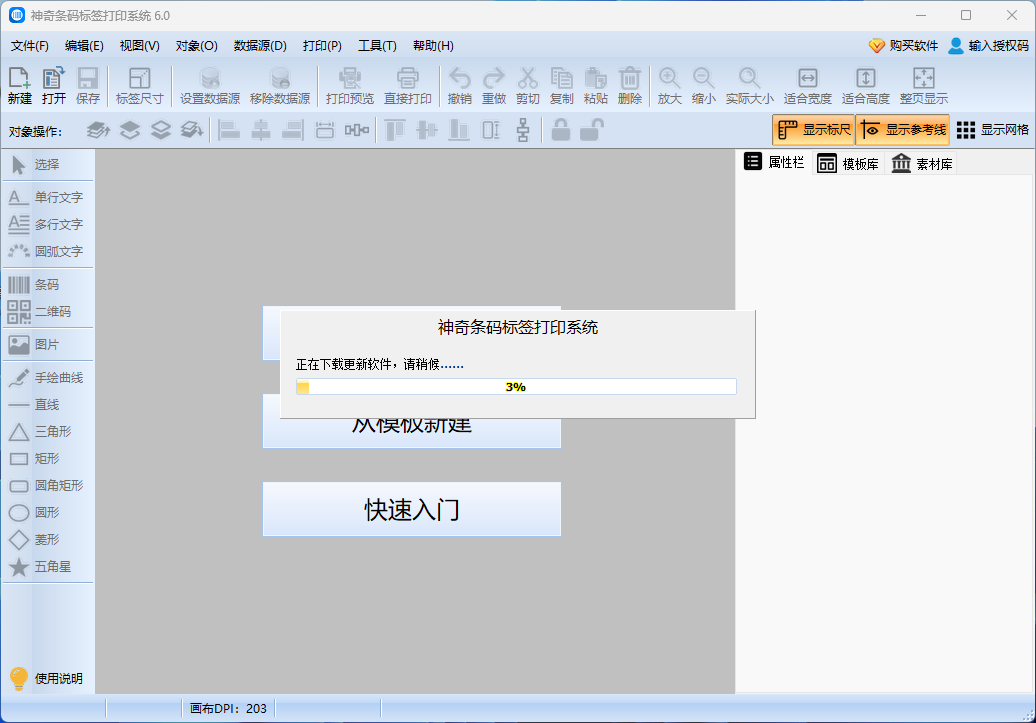Click the unlock object icon
1036x723 pixels.
coord(591,130)
